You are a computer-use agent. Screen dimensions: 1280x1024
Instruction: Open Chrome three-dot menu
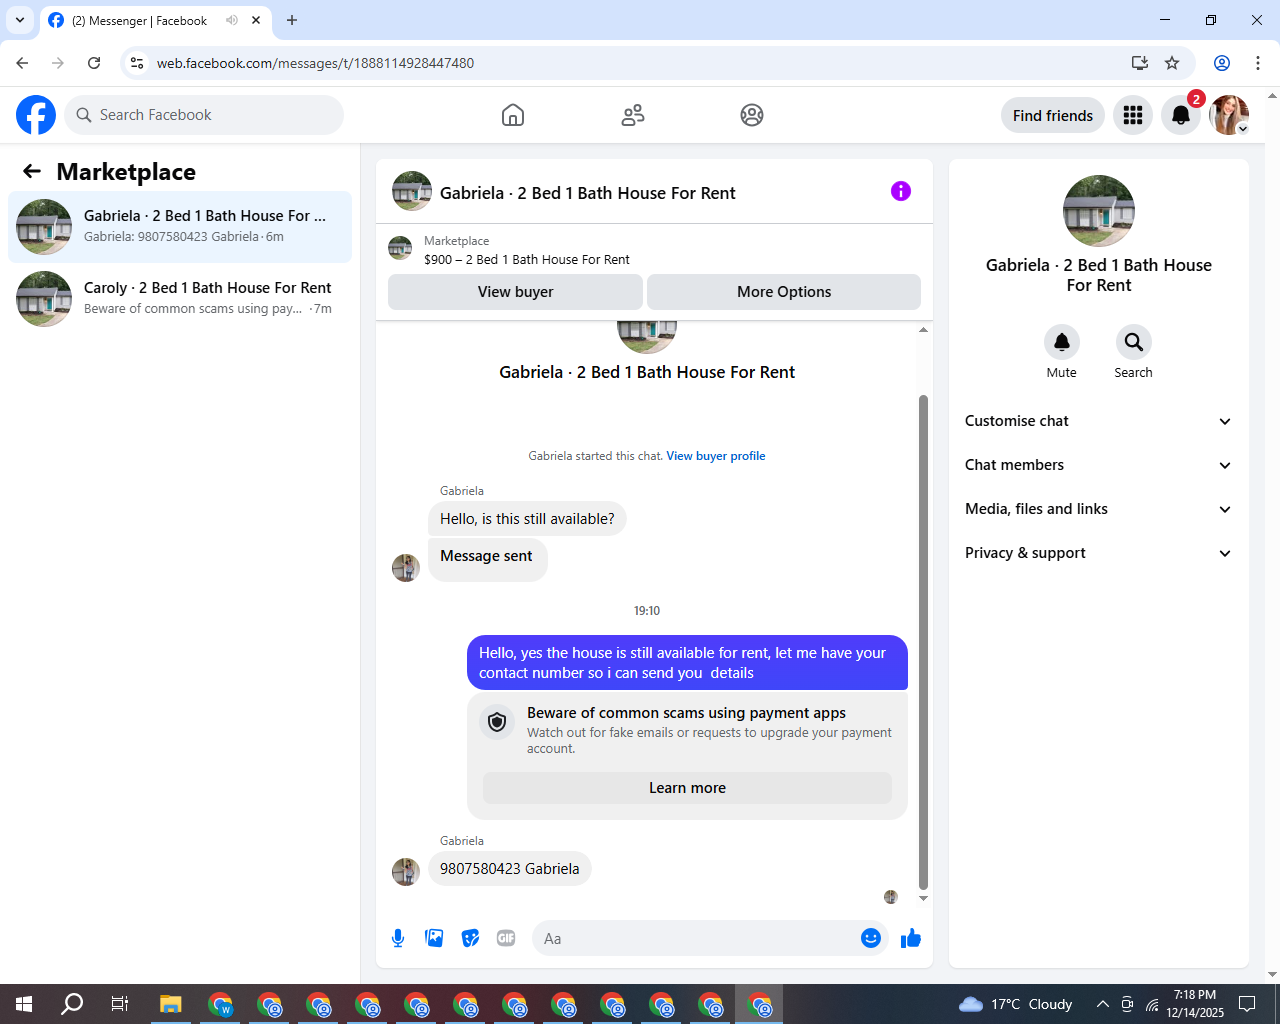coord(1258,63)
